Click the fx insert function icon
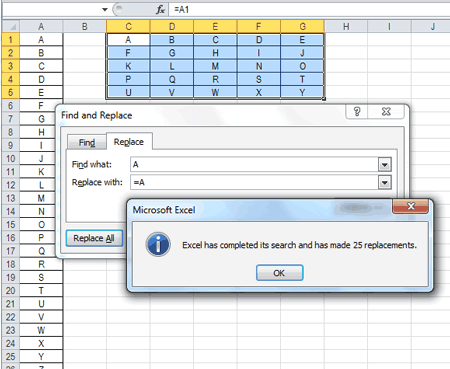Viewport: 450px width, 369px height. (x=160, y=10)
